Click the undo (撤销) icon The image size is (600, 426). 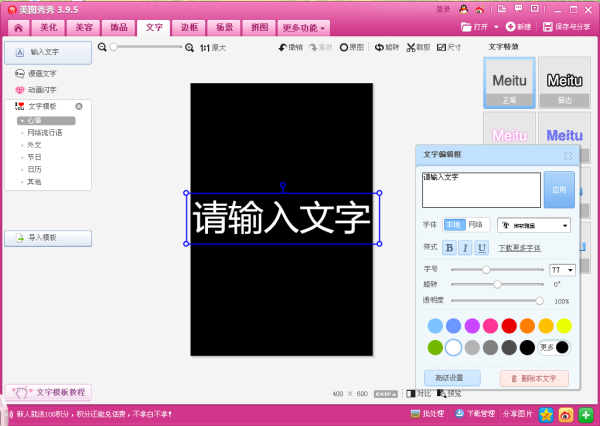click(x=282, y=47)
